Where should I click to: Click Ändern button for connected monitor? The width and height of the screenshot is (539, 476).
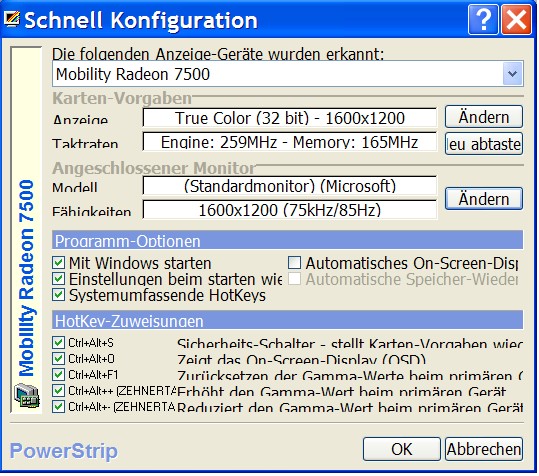[484, 198]
